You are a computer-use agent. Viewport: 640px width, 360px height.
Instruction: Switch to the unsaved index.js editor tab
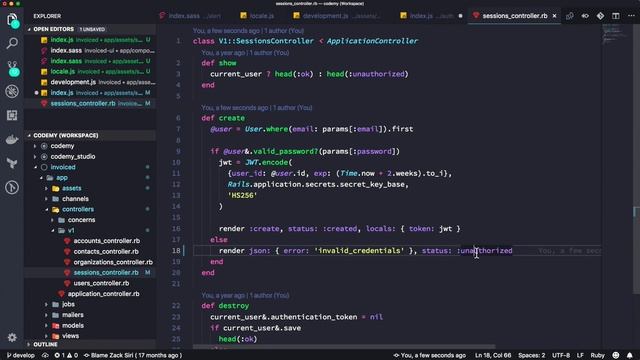pyautogui.click(x=432, y=16)
